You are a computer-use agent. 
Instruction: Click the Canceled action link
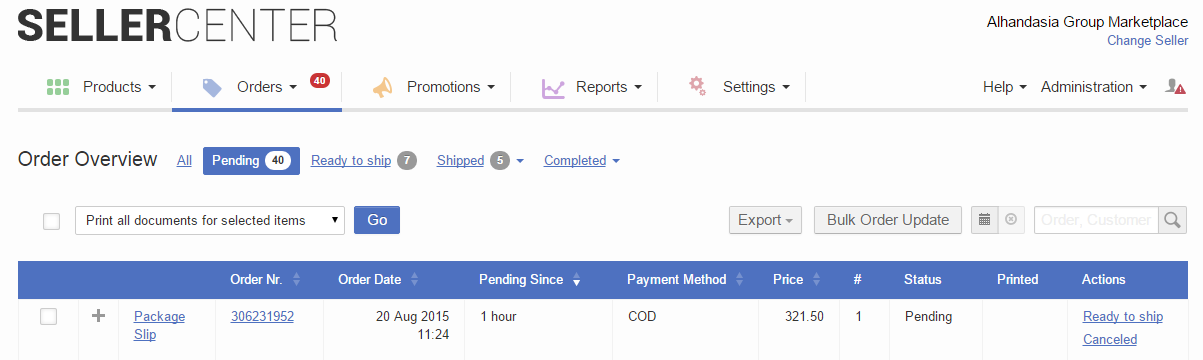click(x=1110, y=340)
